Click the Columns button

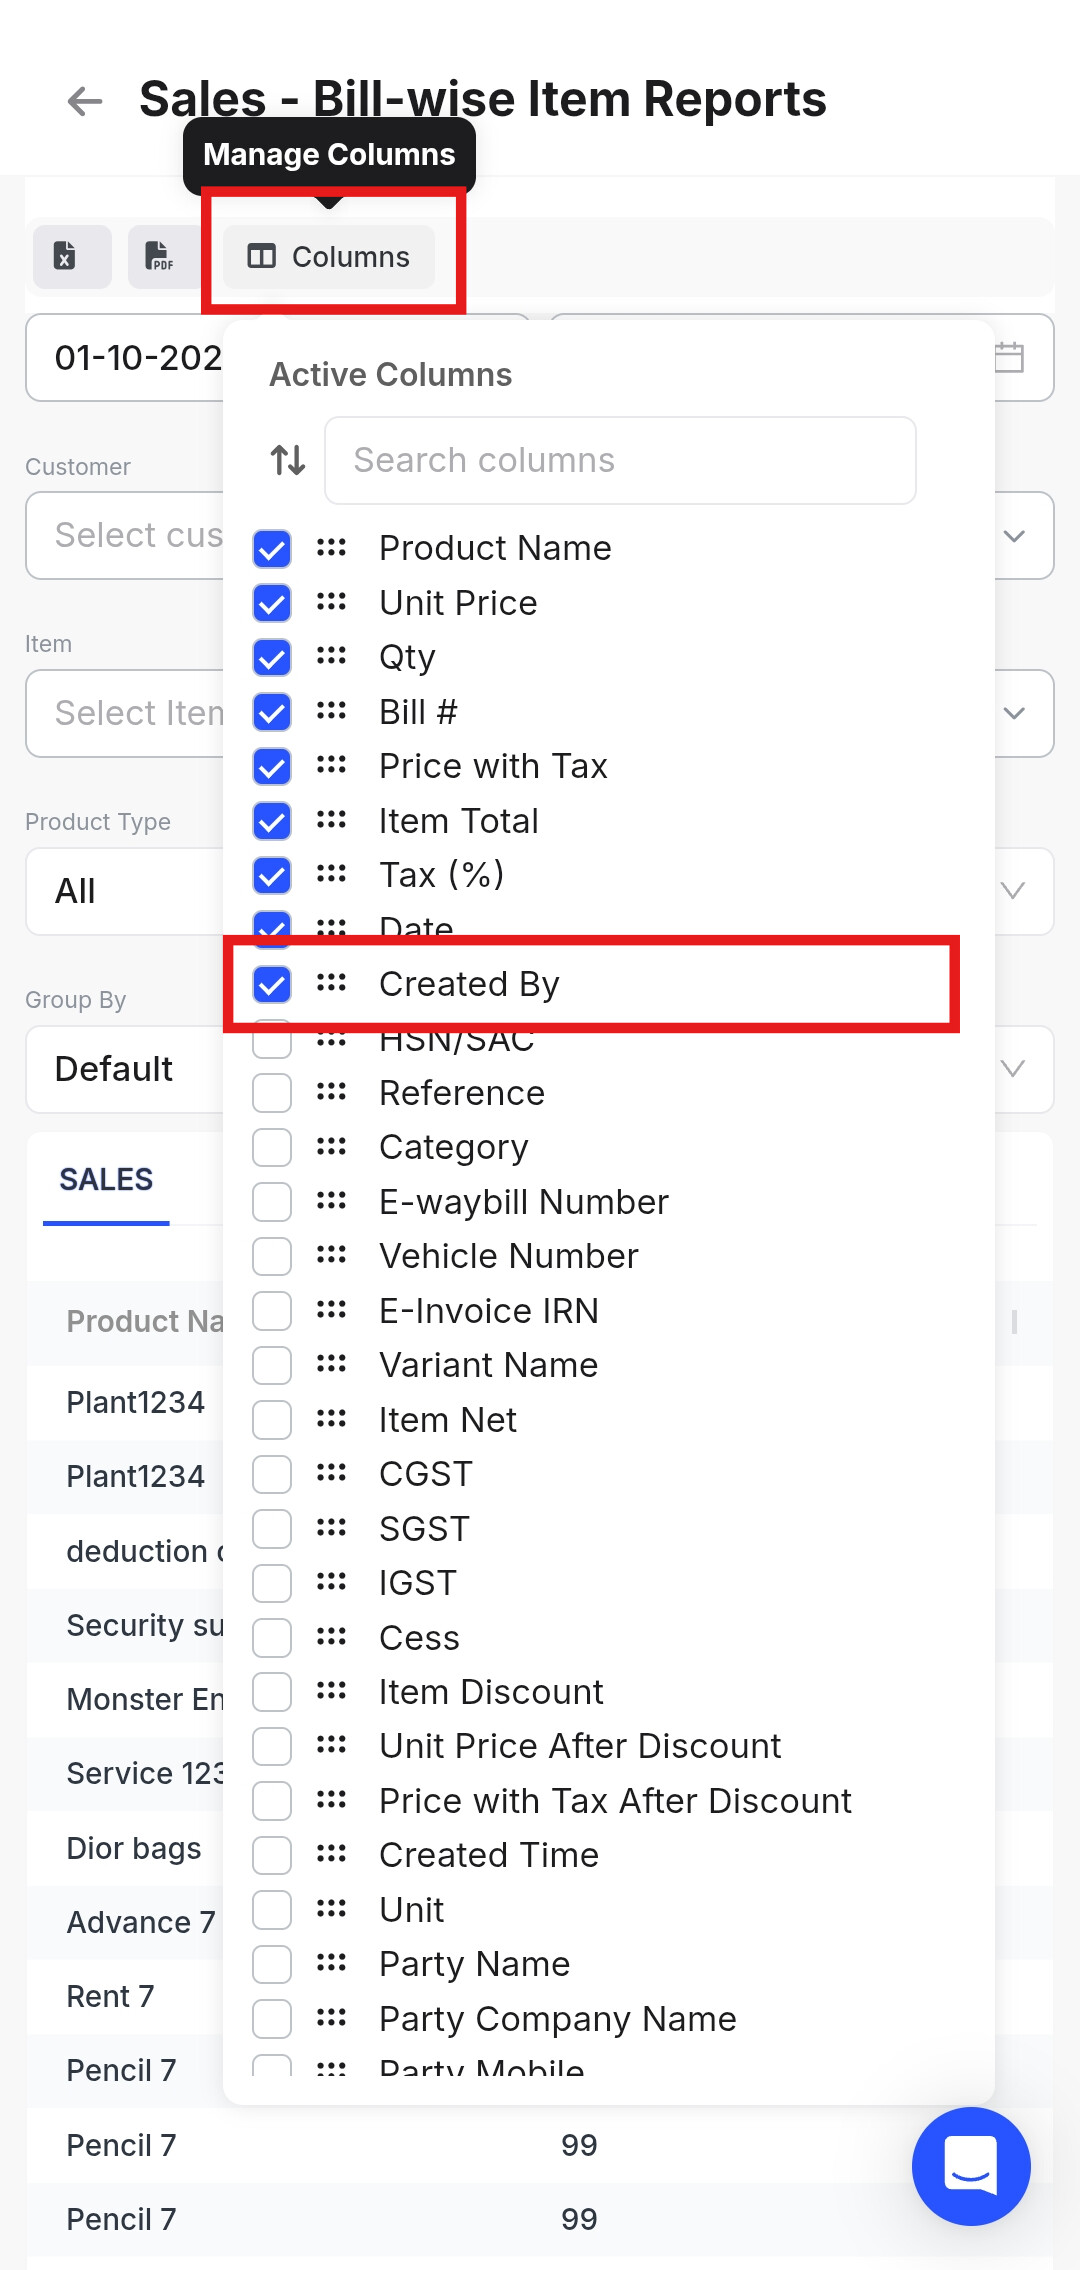pyautogui.click(x=329, y=257)
